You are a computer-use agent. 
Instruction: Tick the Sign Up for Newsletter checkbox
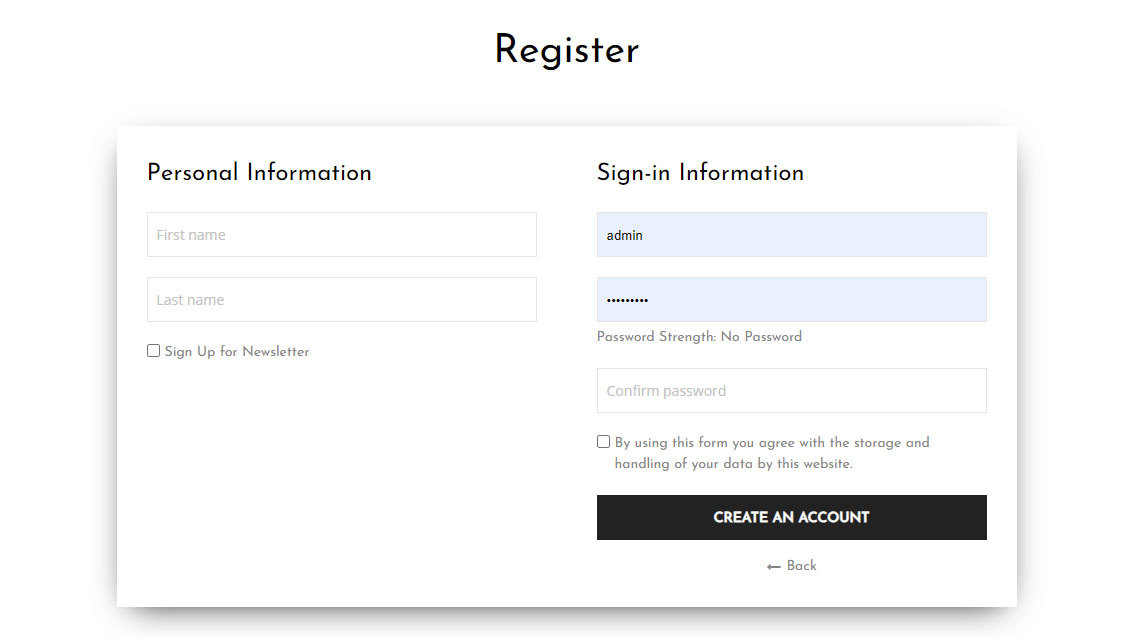pos(153,351)
